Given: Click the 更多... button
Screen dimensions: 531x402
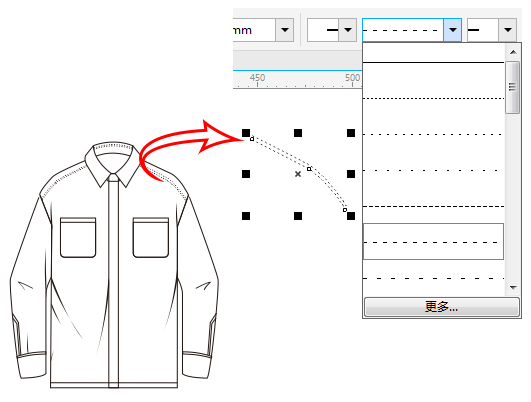Looking at the screenshot, I should point(442,307).
